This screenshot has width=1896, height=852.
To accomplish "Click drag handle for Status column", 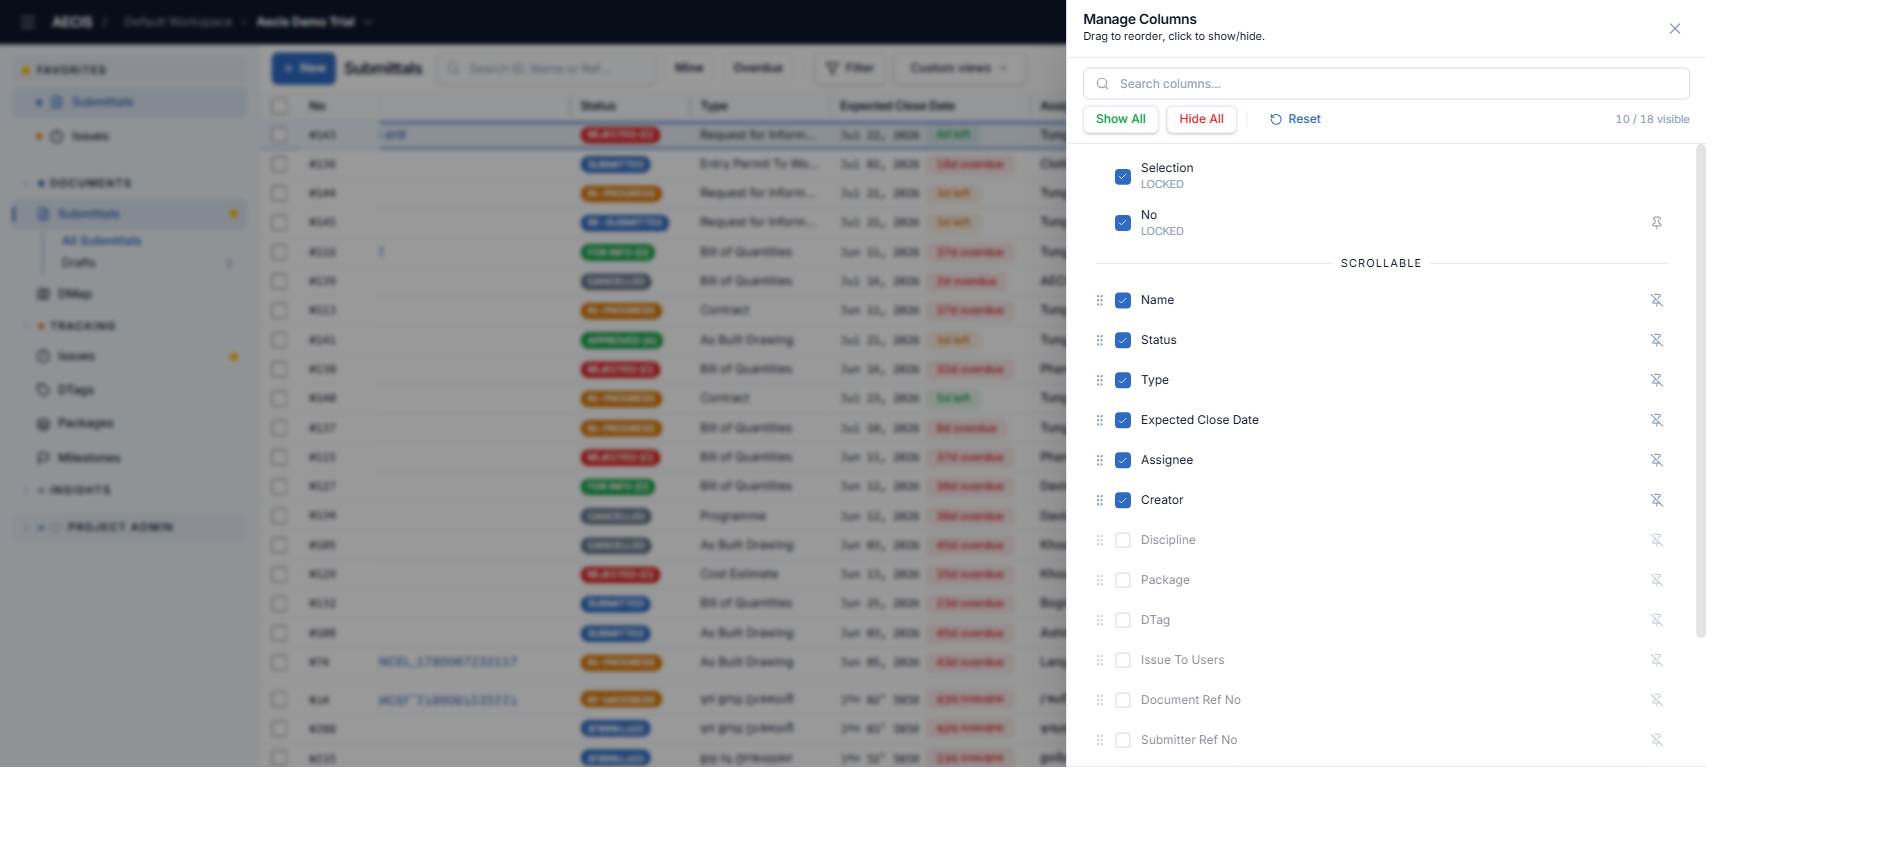I will pyautogui.click(x=1099, y=340).
